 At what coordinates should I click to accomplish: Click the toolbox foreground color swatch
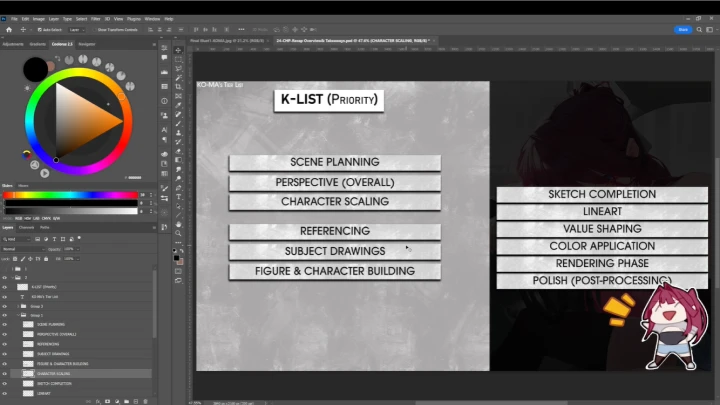(x=176, y=259)
